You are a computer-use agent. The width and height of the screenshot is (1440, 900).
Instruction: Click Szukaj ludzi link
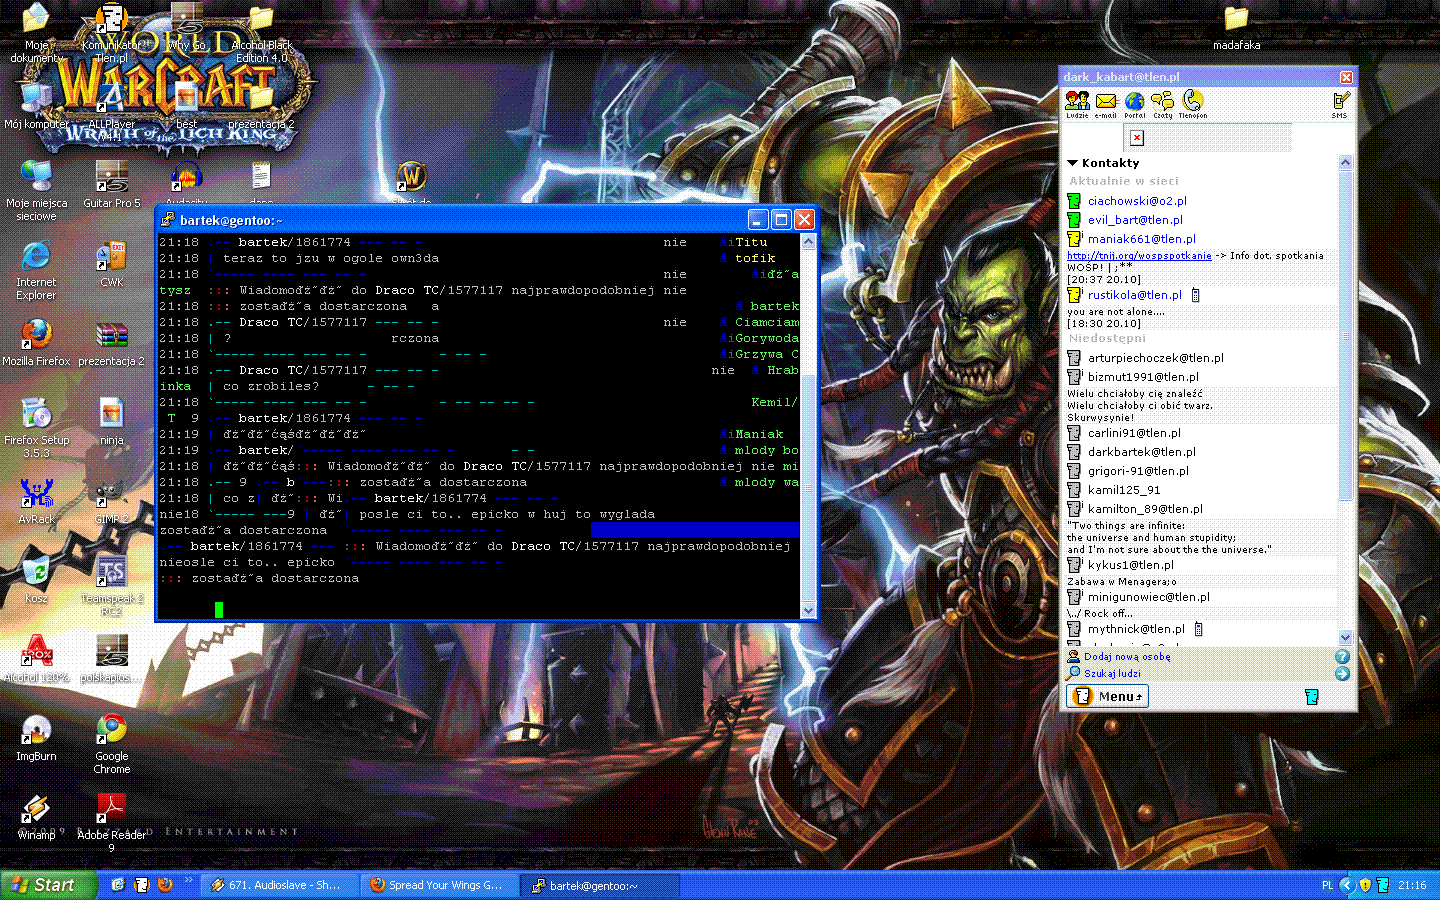(1112, 674)
